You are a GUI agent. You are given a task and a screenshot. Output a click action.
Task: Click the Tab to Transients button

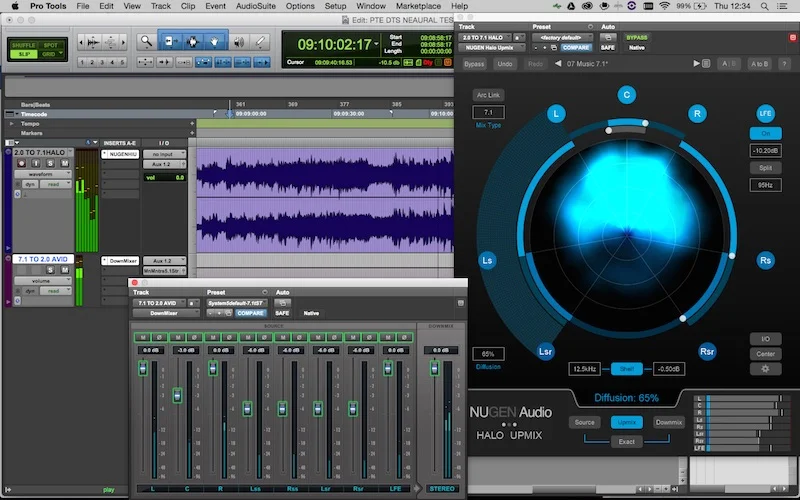[x=164, y=62]
